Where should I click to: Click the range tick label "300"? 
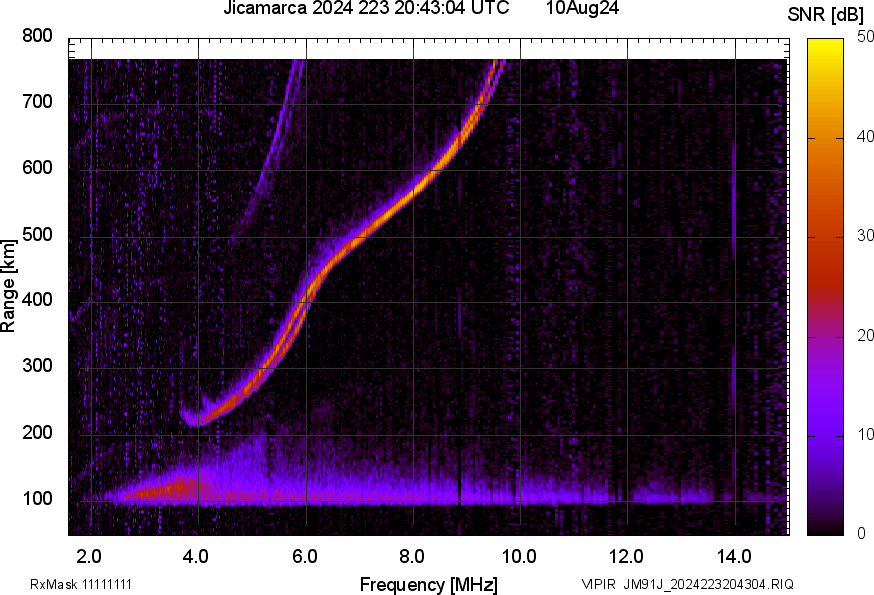point(37,366)
